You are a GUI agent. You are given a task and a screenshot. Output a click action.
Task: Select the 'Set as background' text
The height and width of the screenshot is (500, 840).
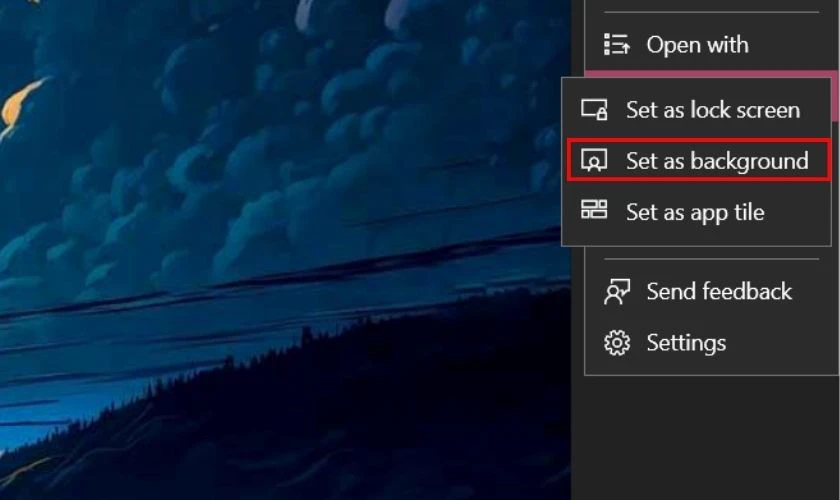(716, 161)
